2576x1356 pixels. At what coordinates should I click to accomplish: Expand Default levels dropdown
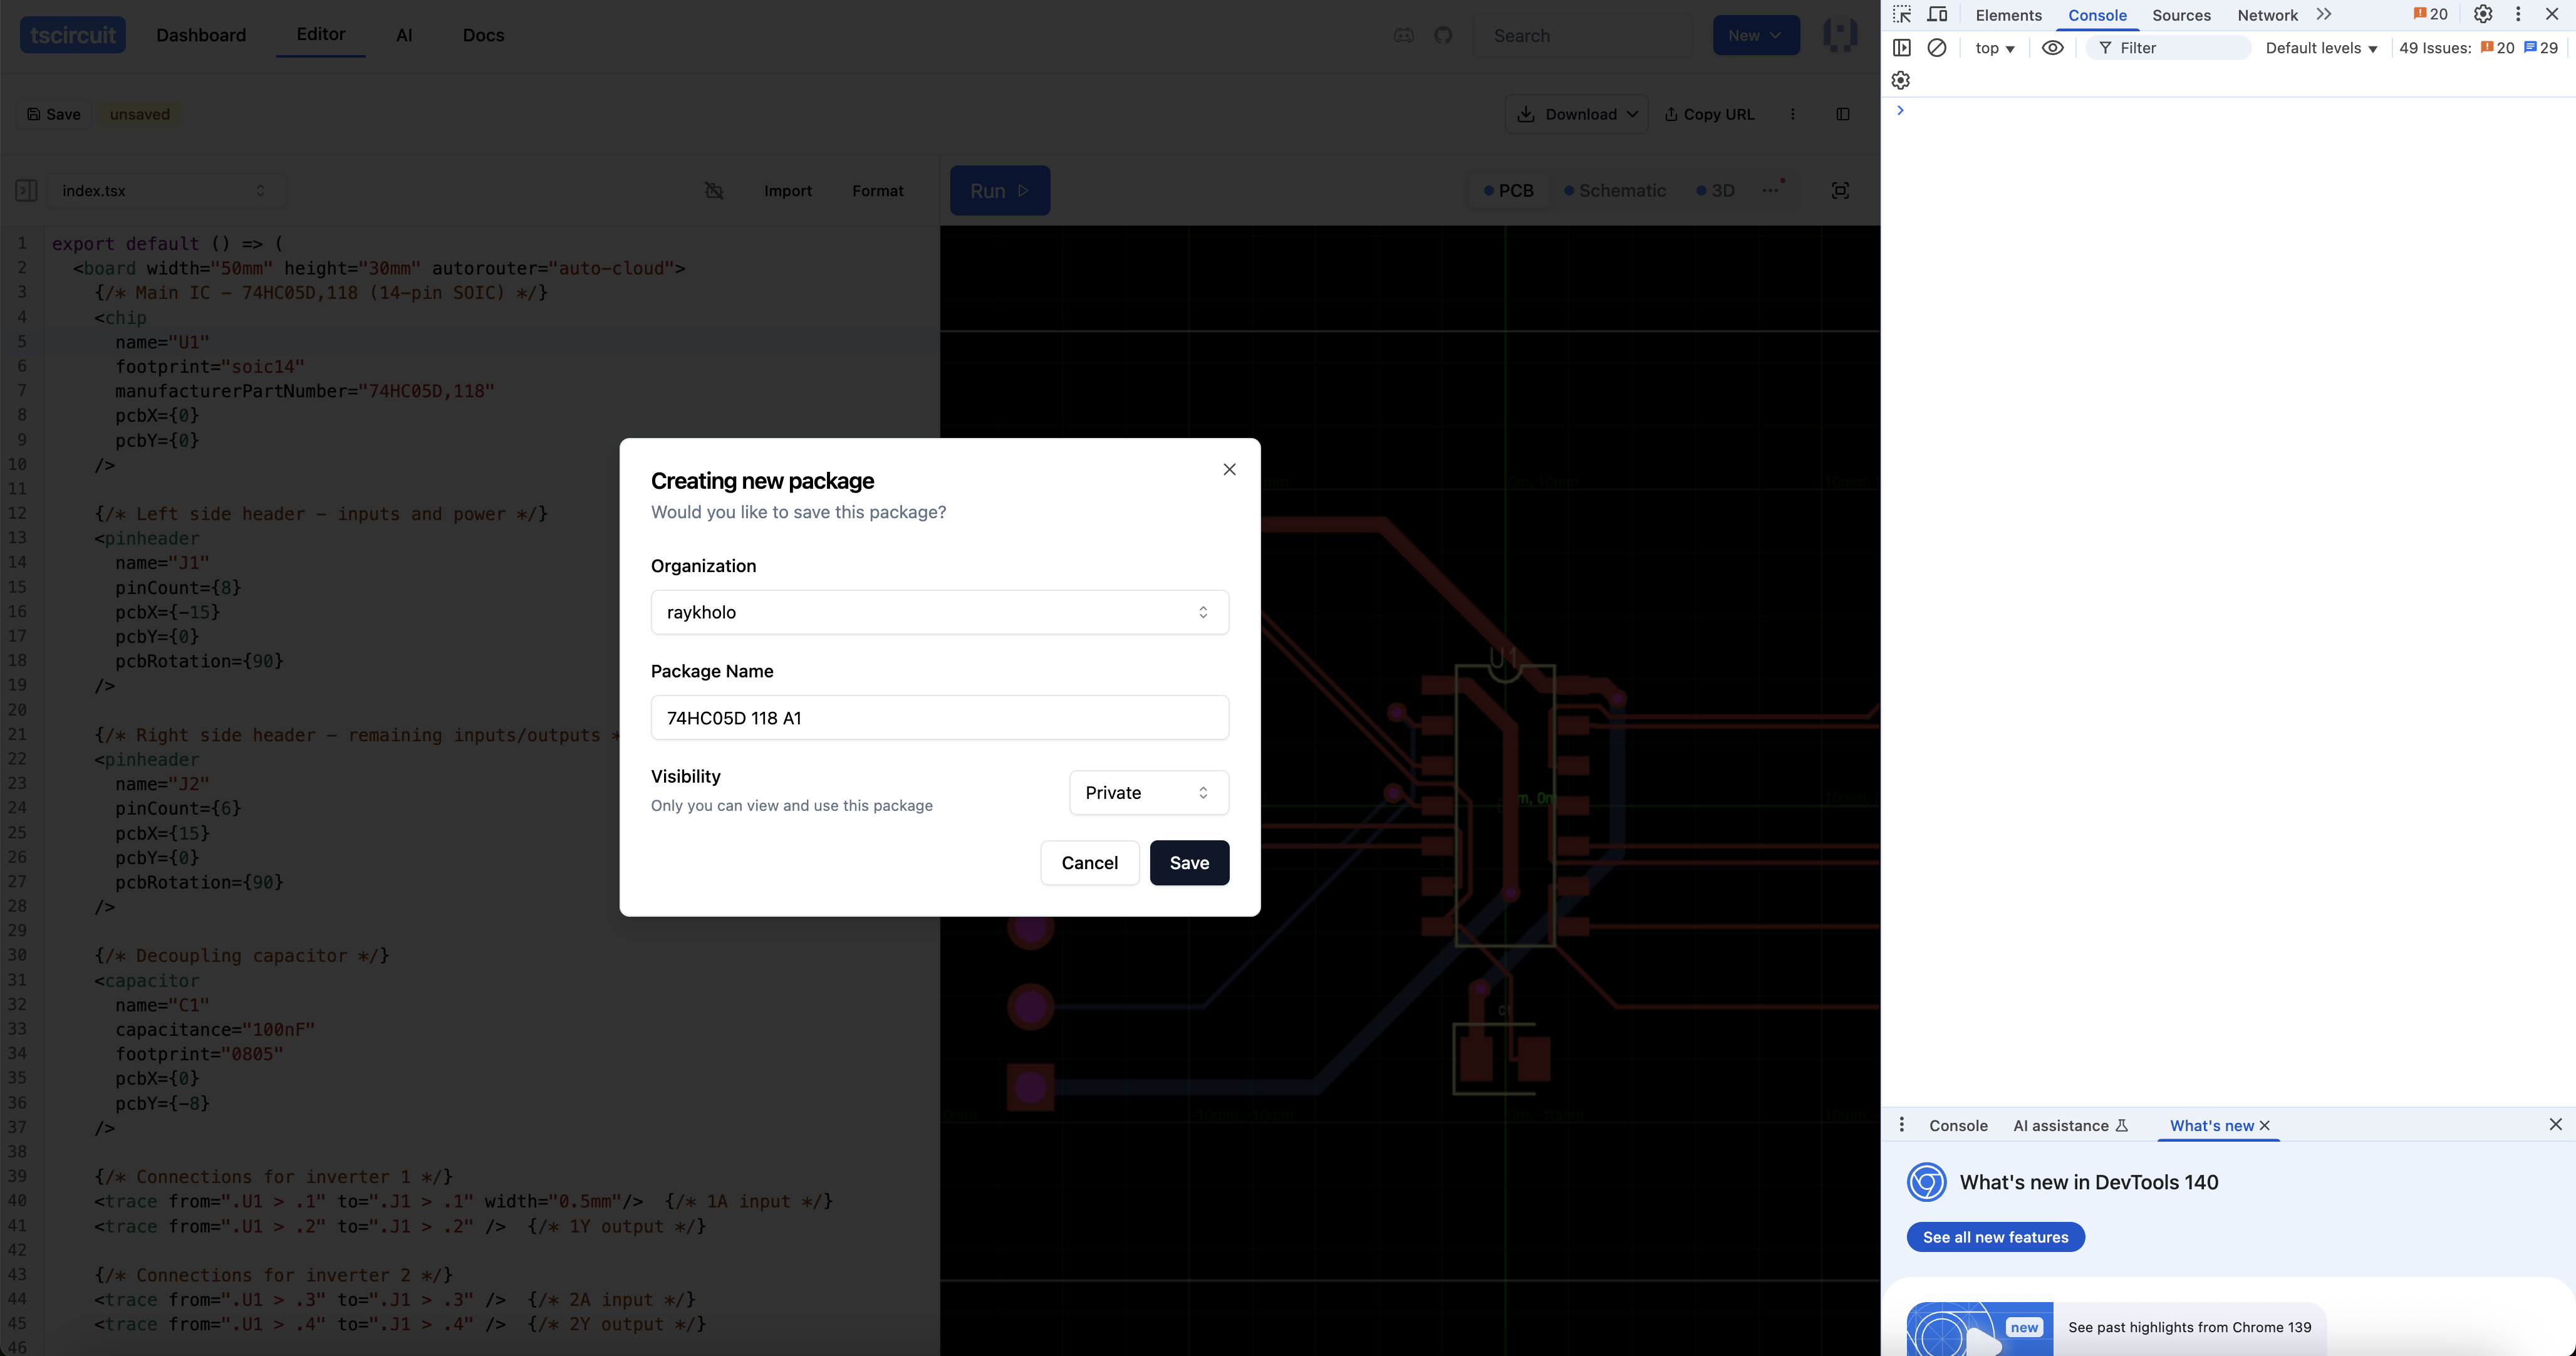coord(2320,48)
